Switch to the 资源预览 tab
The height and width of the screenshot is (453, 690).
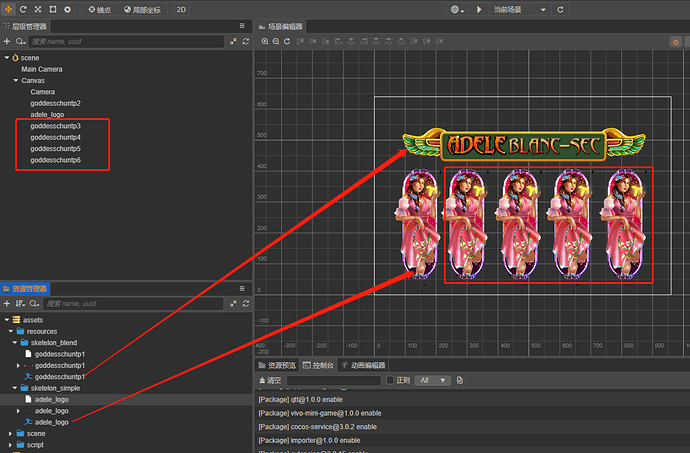coord(277,365)
